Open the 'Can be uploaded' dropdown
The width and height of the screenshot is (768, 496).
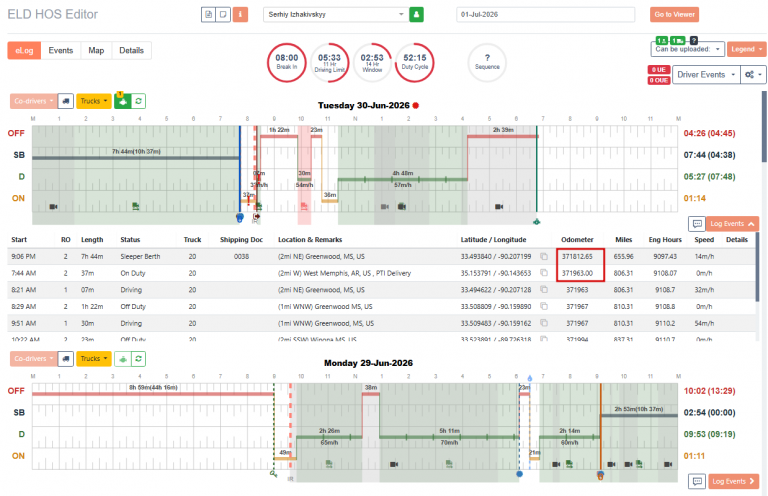pyautogui.click(x=687, y=49)
